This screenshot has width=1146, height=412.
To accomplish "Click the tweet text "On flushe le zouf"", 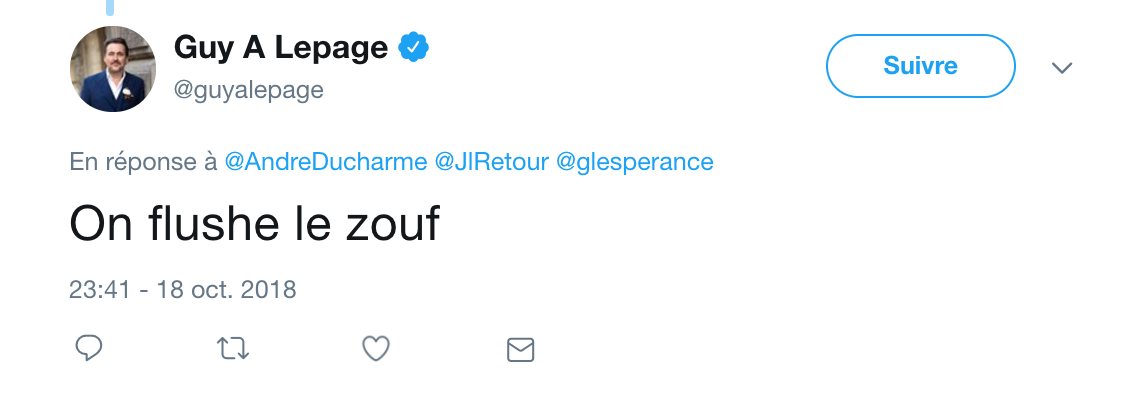I will 254,224.
